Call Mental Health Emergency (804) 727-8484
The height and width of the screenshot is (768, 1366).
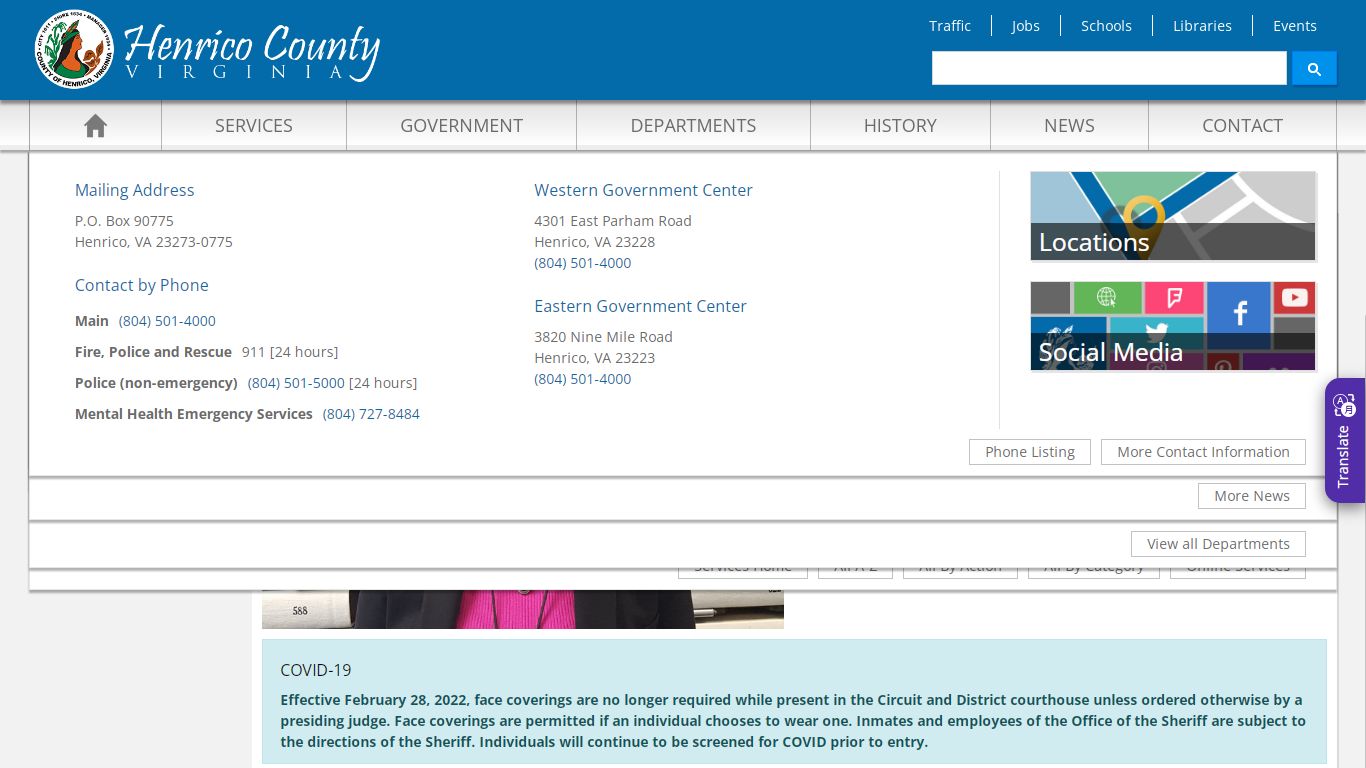(371, 414)
